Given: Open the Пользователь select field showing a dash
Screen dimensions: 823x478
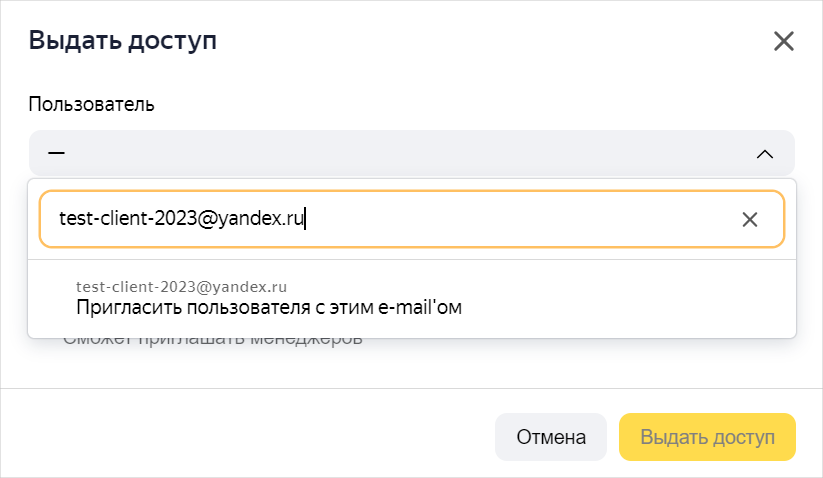Looking at the screenshot, I should tap(412, 153).
